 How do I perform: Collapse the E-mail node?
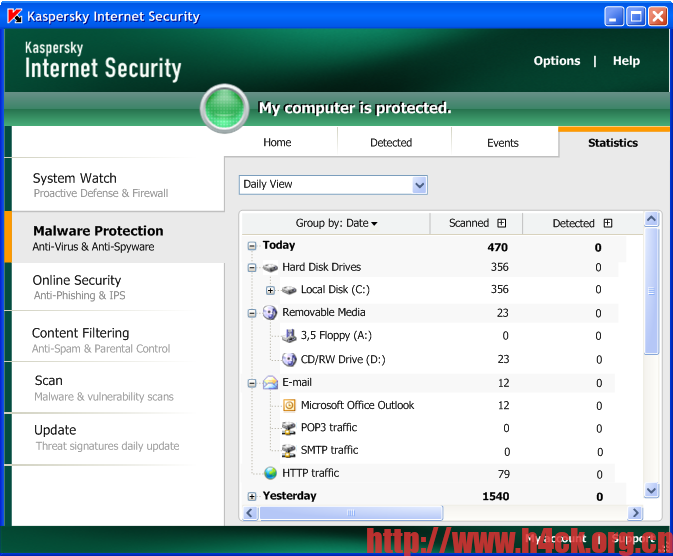252,383
